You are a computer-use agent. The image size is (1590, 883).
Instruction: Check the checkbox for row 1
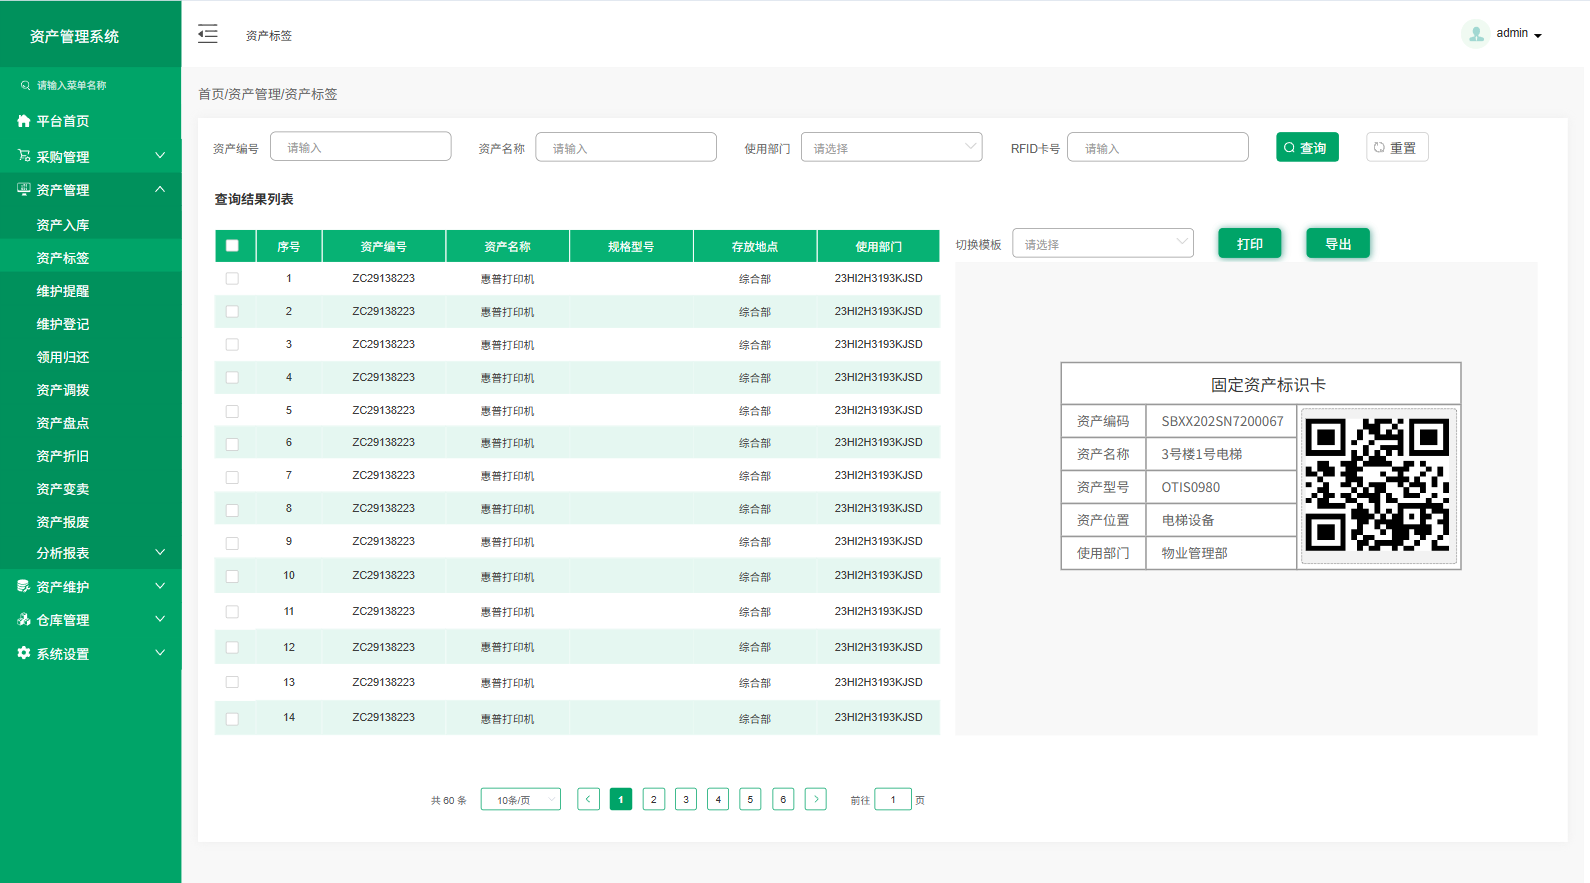[x=232, y=279]
